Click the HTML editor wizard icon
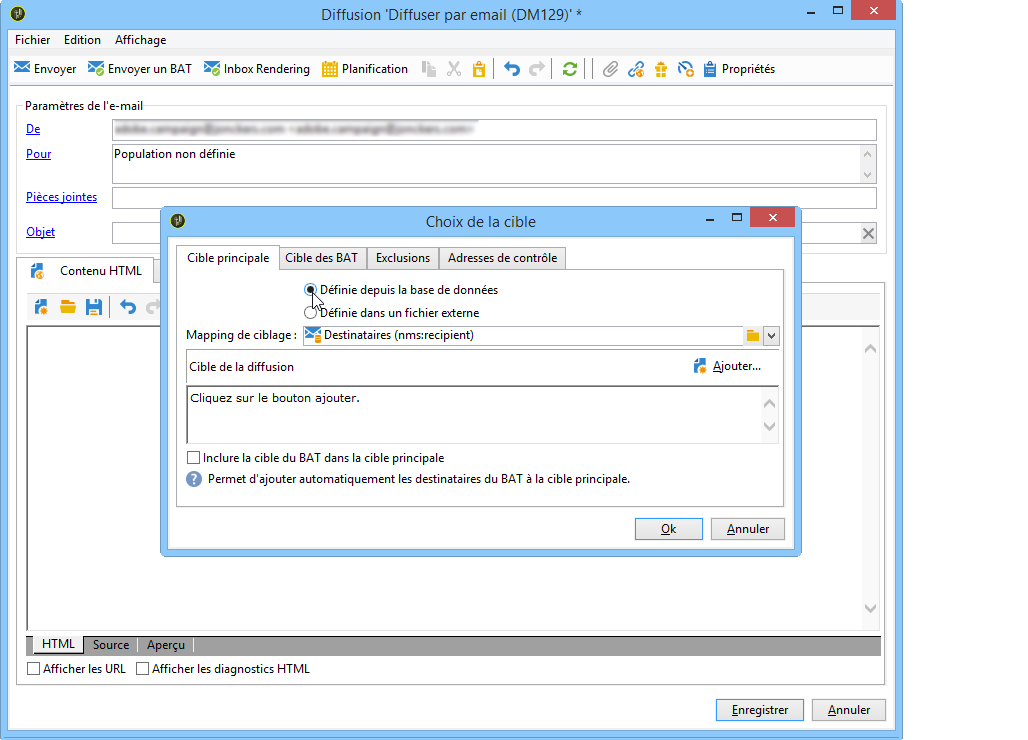The image size is (1028, 740). point(41,307)
